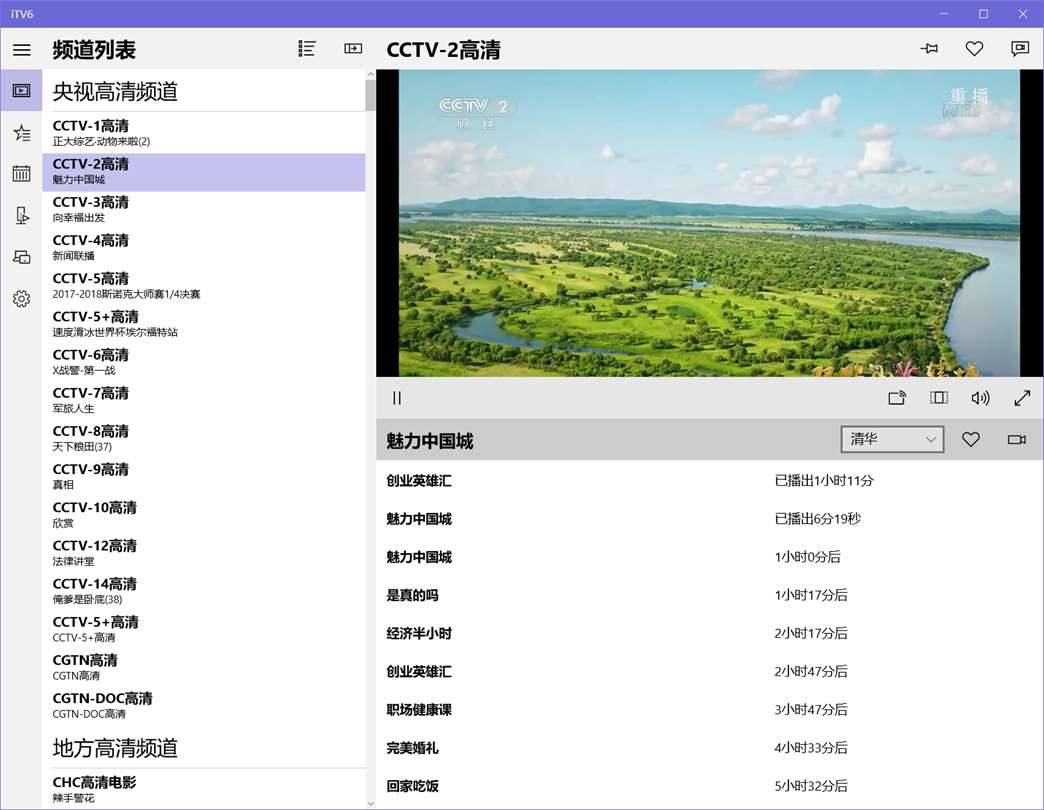
Task: Click the 魅力中国城 program aired 6分19秒
Action: [710, 519]
